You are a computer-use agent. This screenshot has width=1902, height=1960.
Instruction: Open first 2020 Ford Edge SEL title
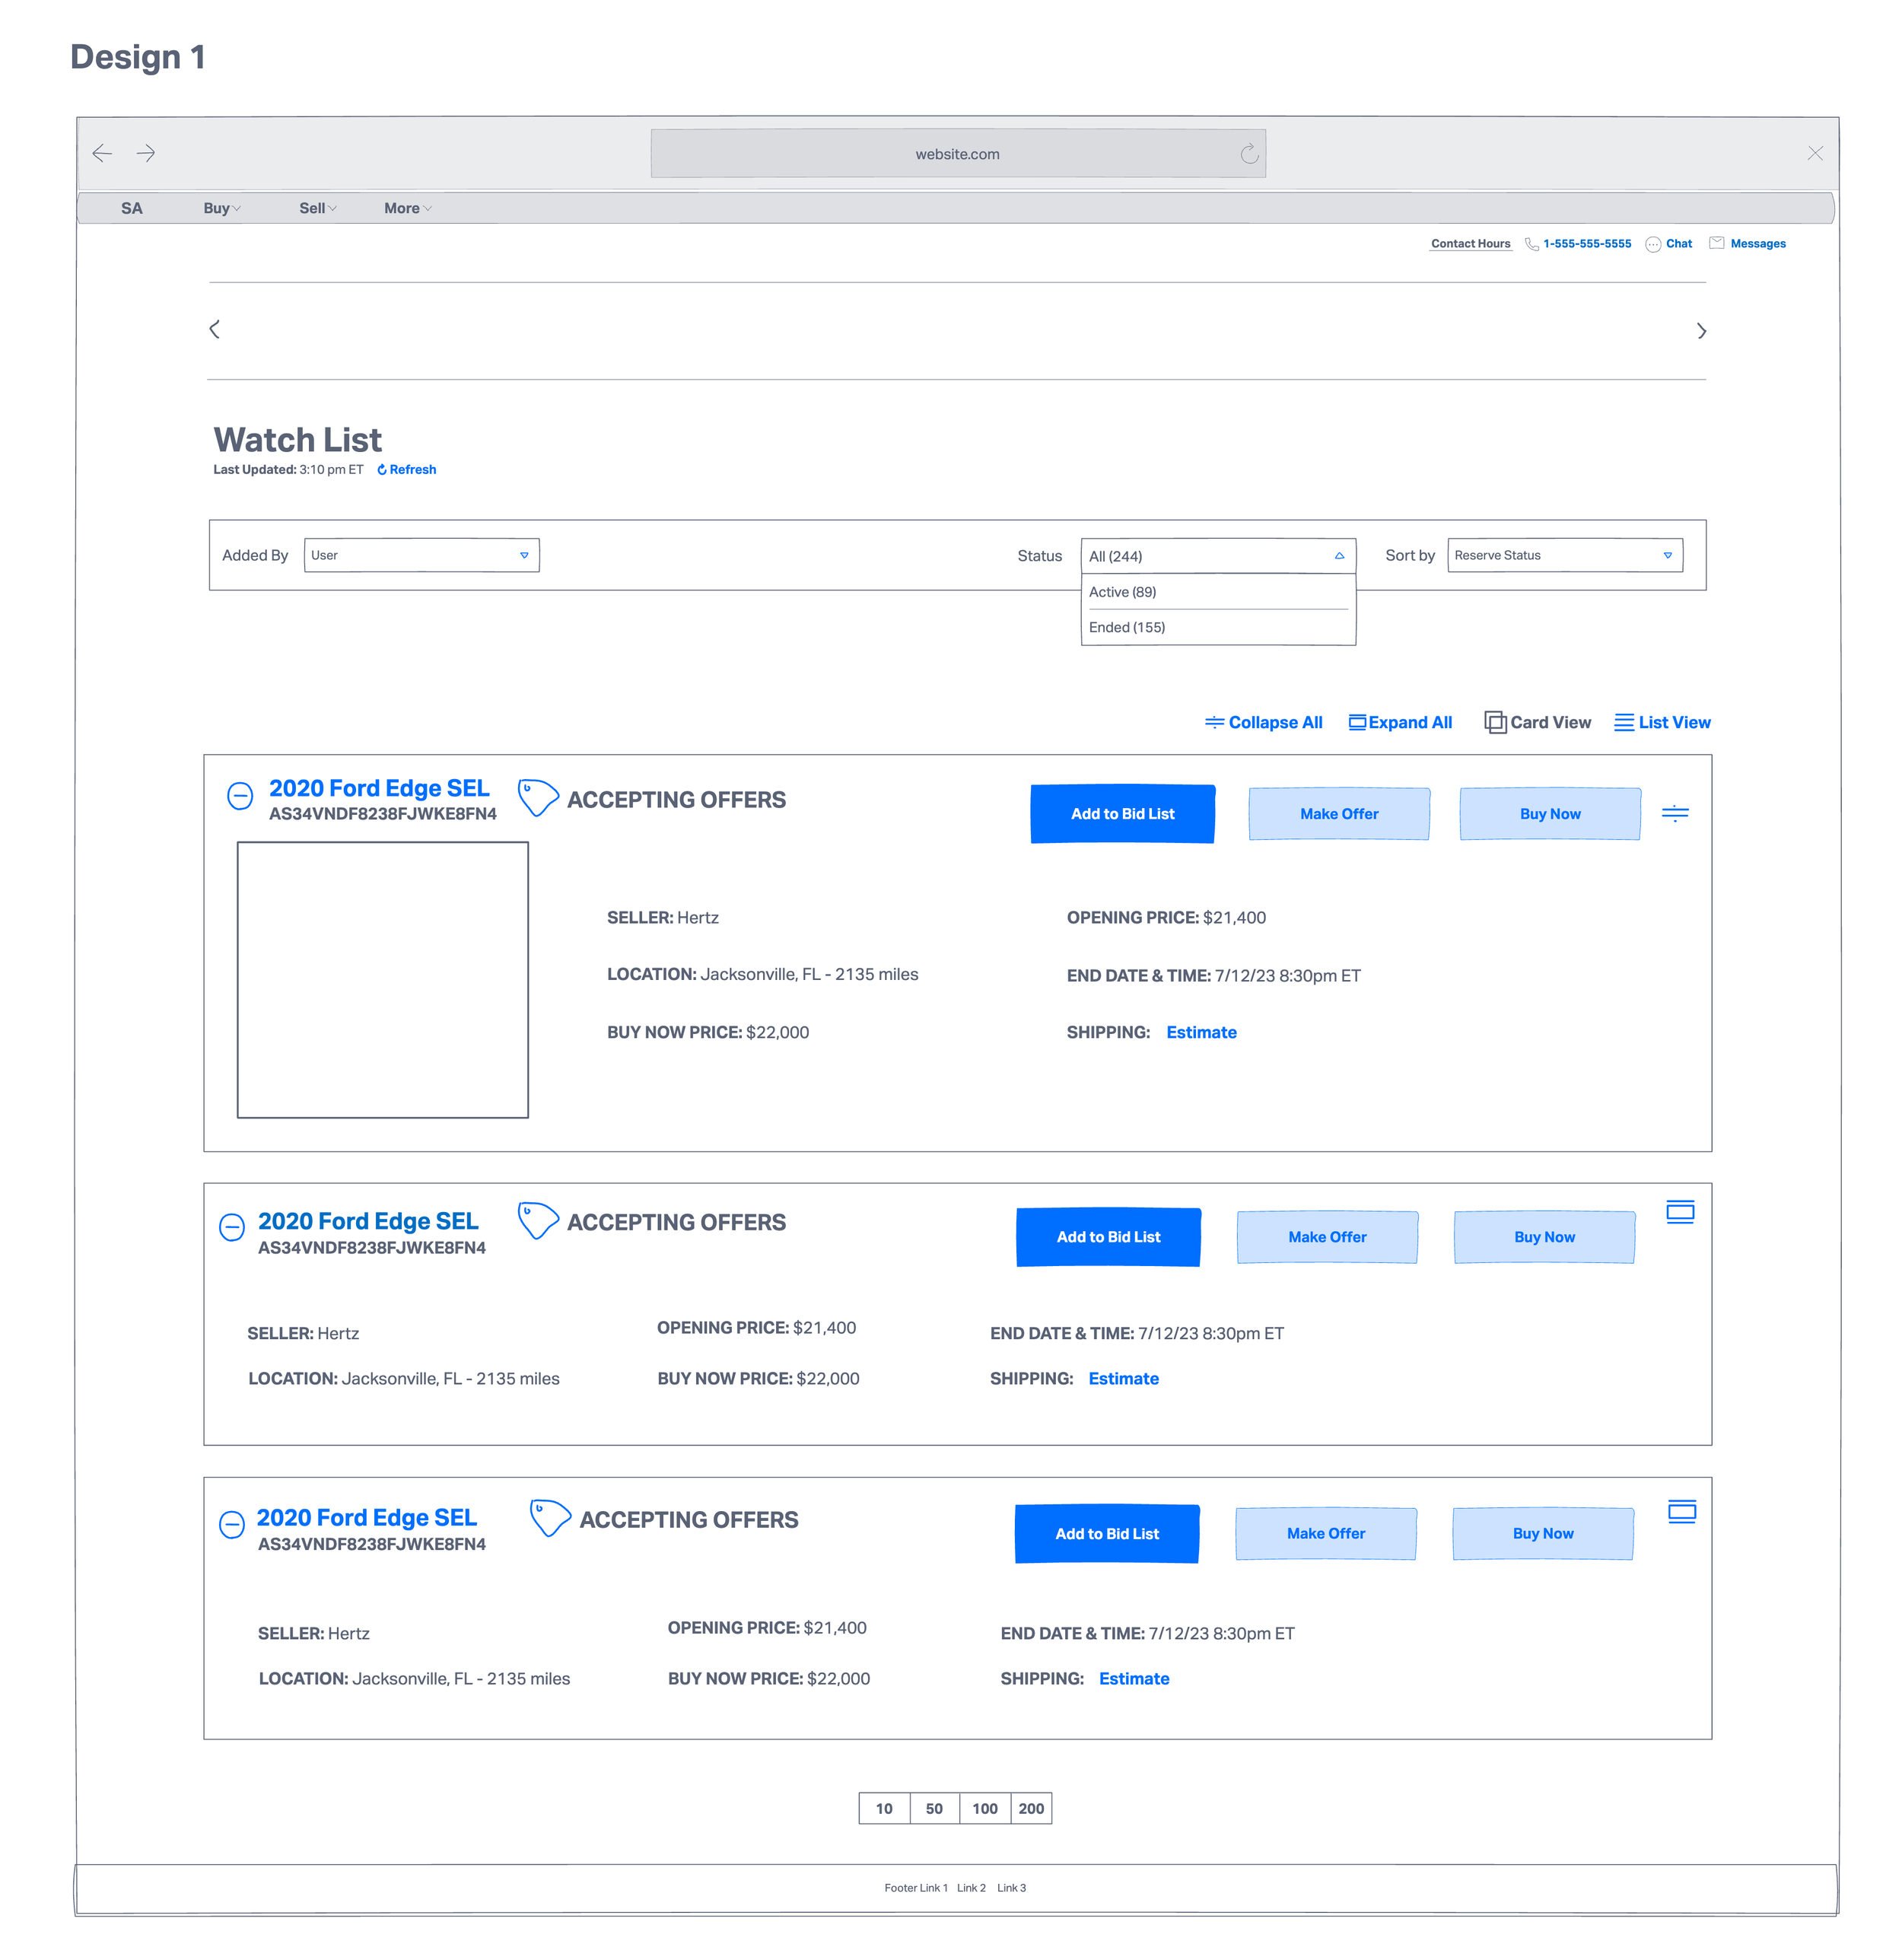pos(379,788)
